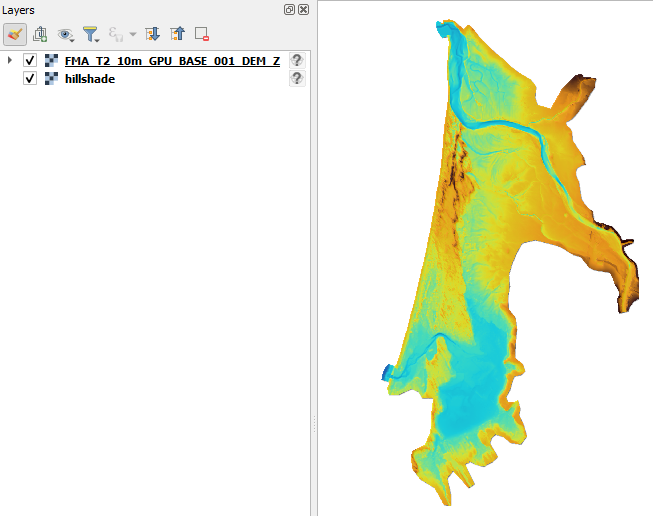653x516 pixels.
Task: Click the Expand All layers icon
Action: (x=152, y=34)
